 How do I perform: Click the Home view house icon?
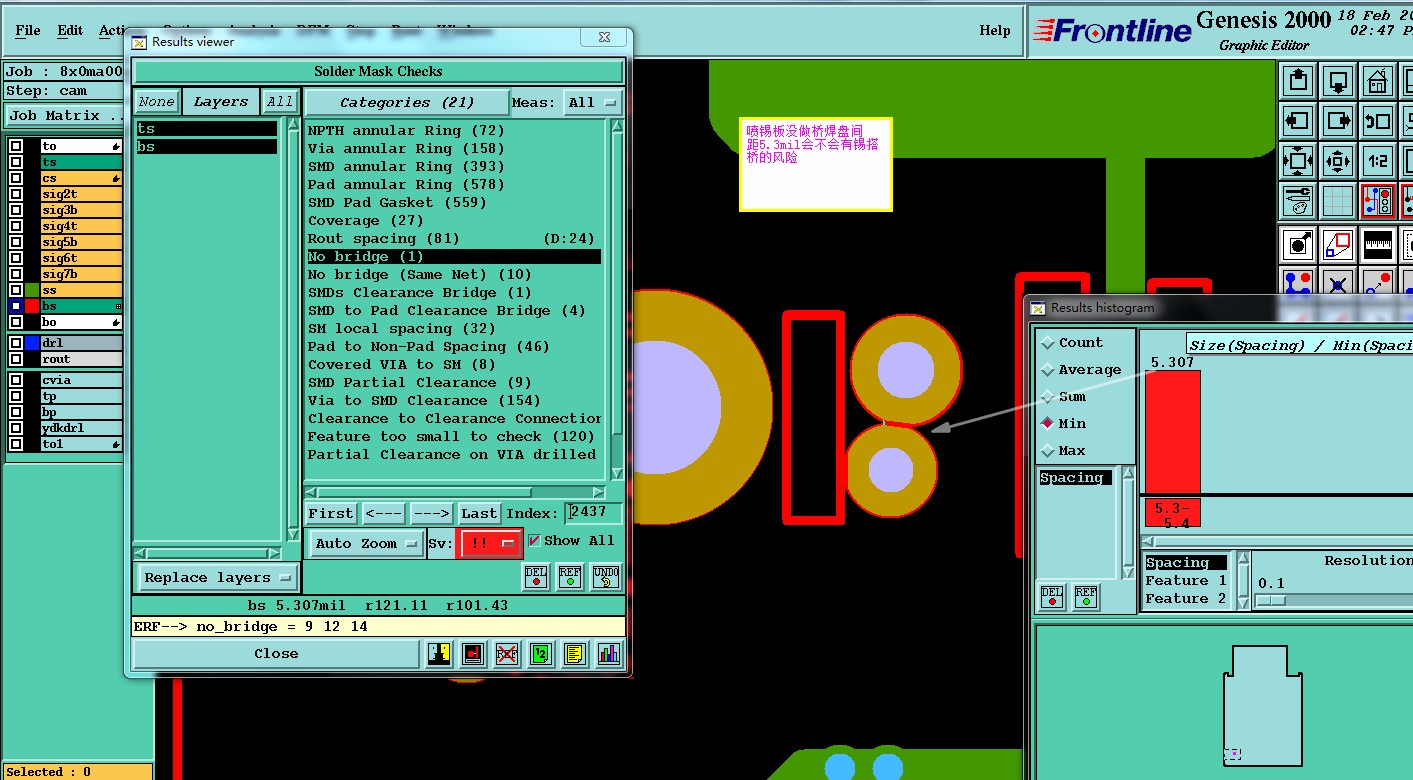1378,80
